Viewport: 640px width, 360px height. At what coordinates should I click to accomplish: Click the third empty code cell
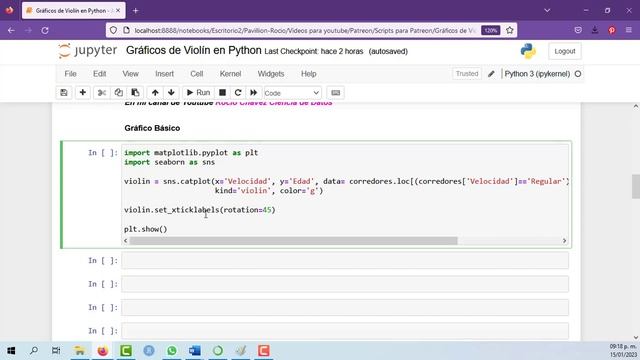[x=345, y=307]
